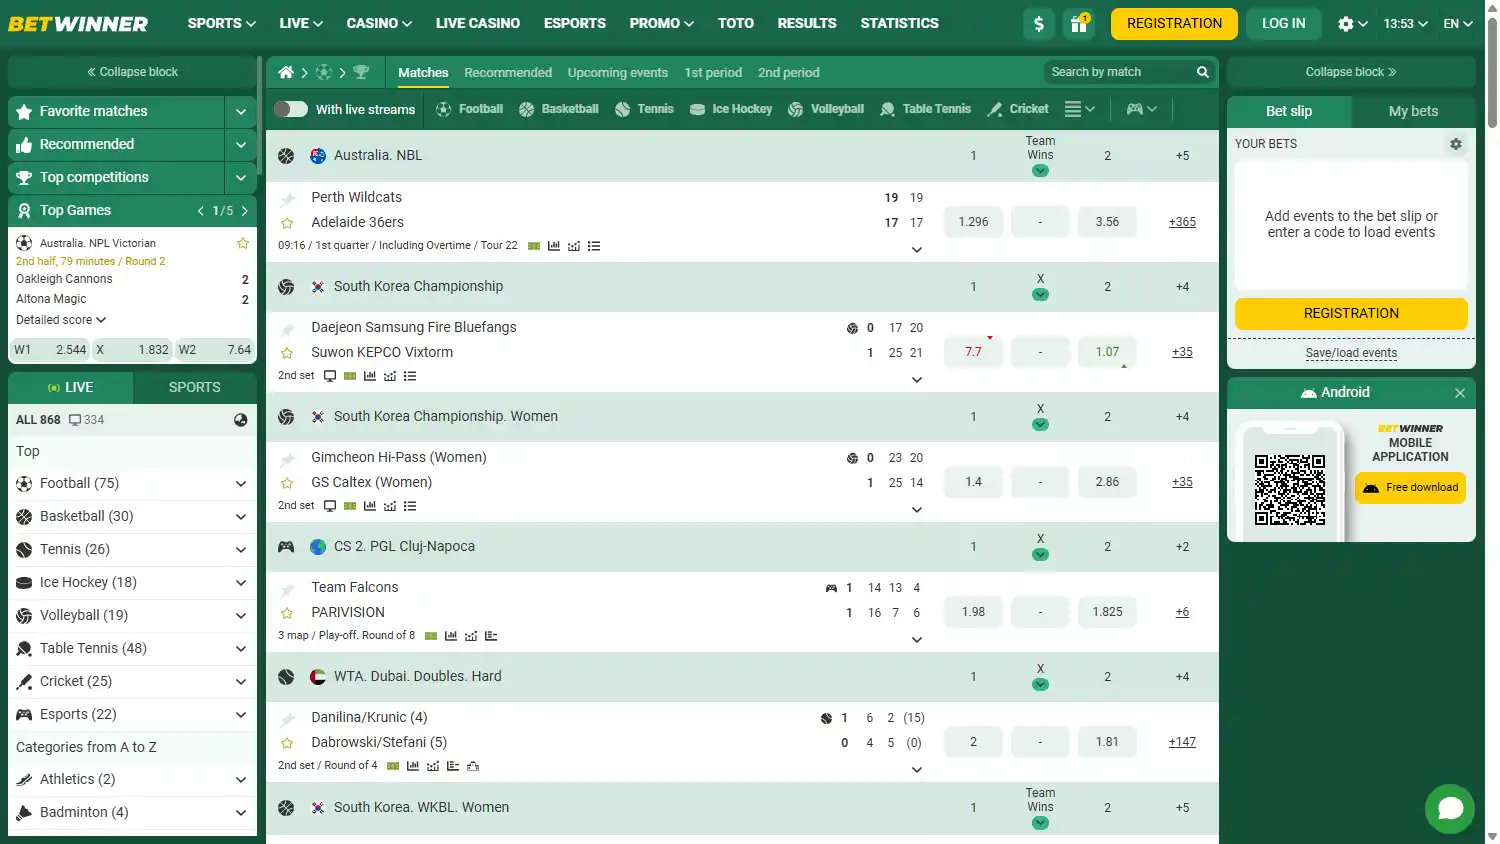Switch to My bets tab
This screenshot has height=844, width=1500.
[x=1413, y=111]
